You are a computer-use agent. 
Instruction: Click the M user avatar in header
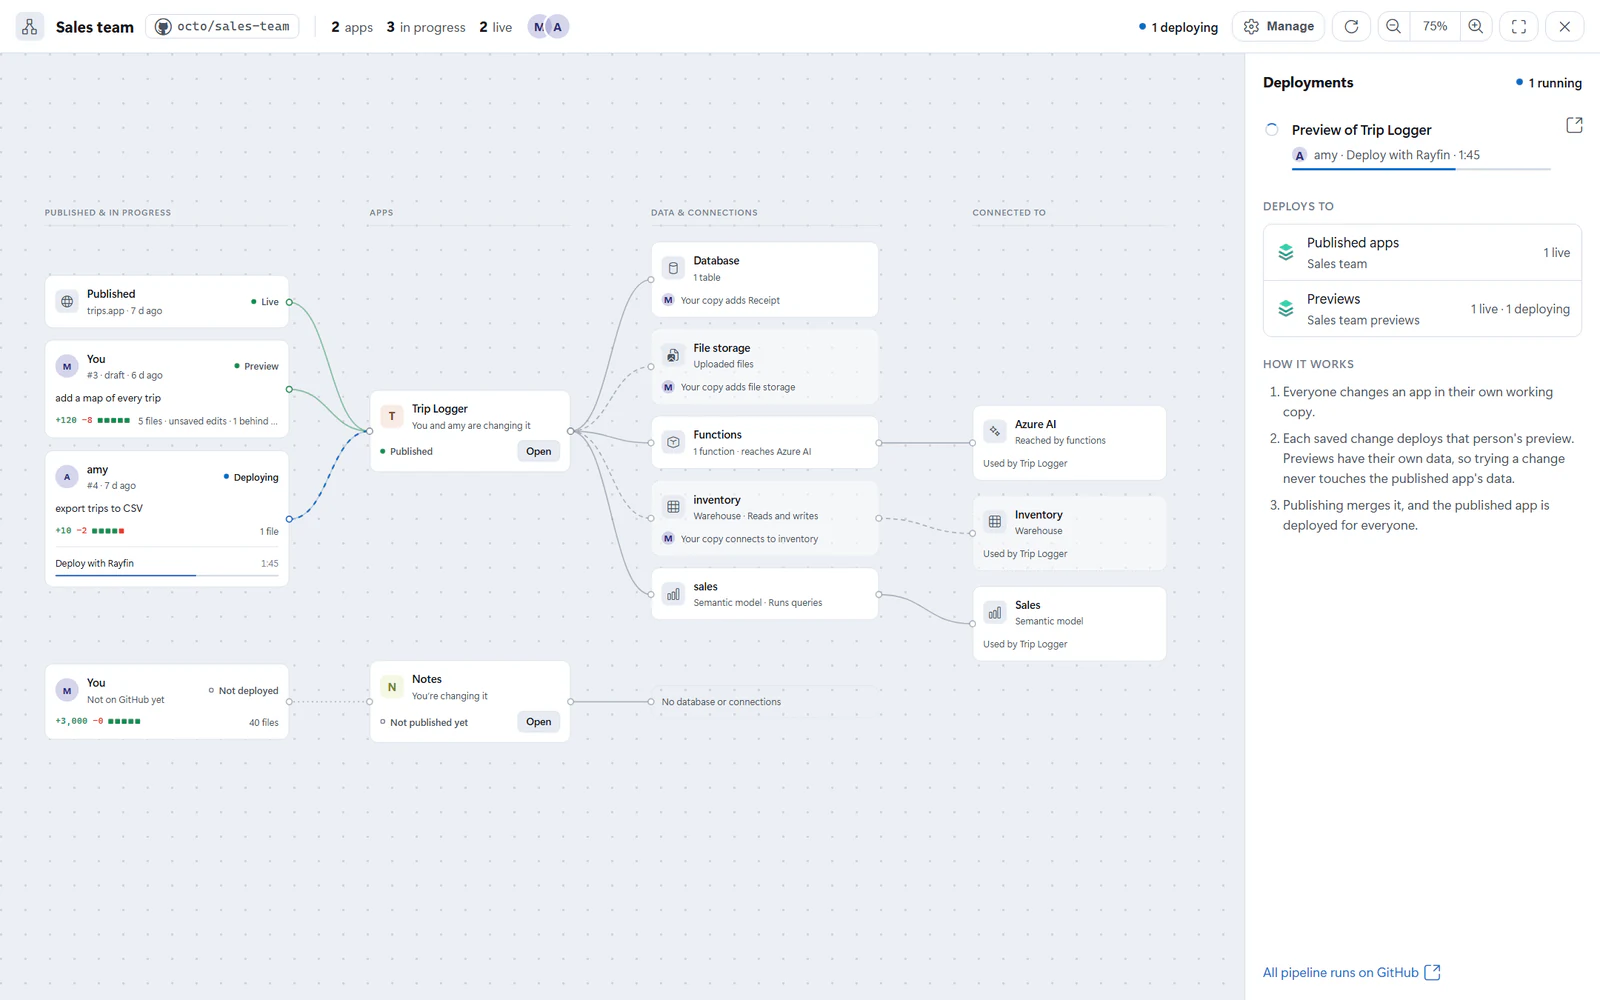click(539, 27)
